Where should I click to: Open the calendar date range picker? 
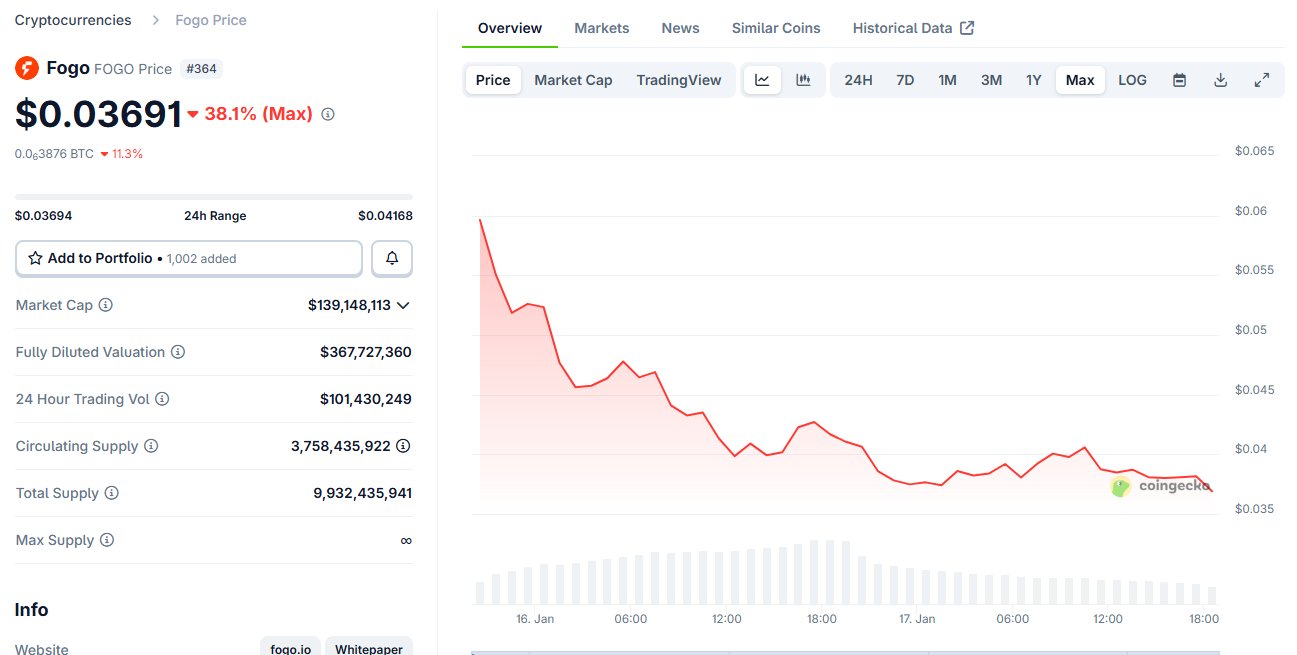1179,80
